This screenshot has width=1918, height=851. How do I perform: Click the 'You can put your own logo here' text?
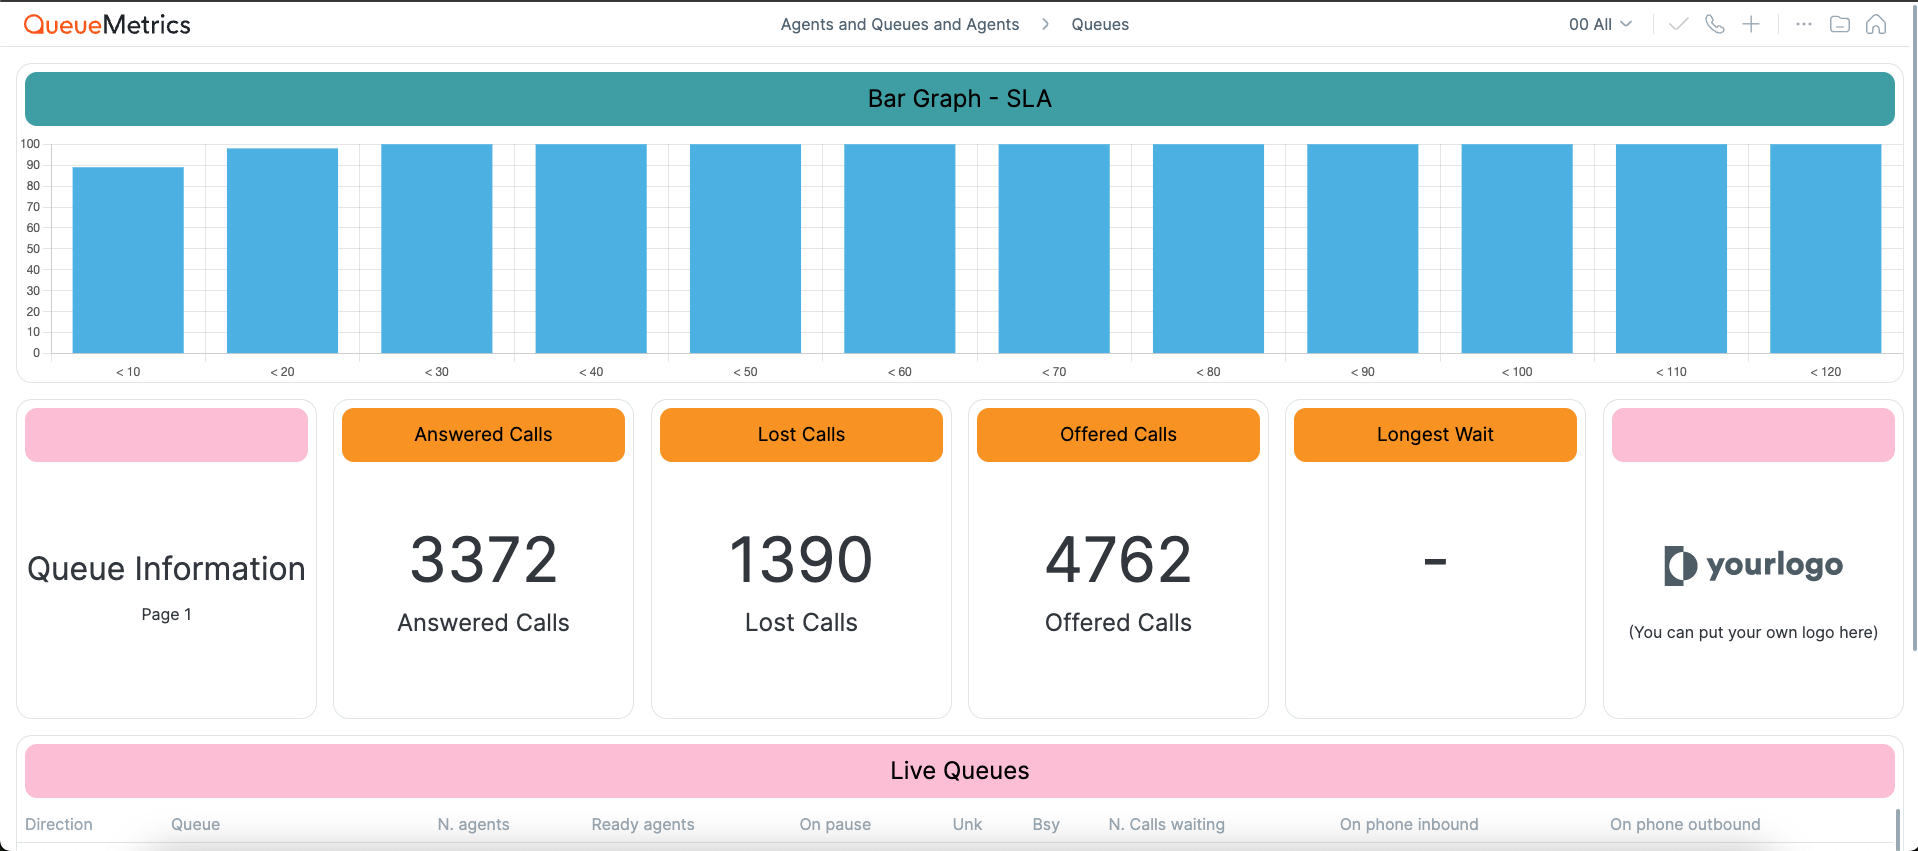click(1753, 632)
